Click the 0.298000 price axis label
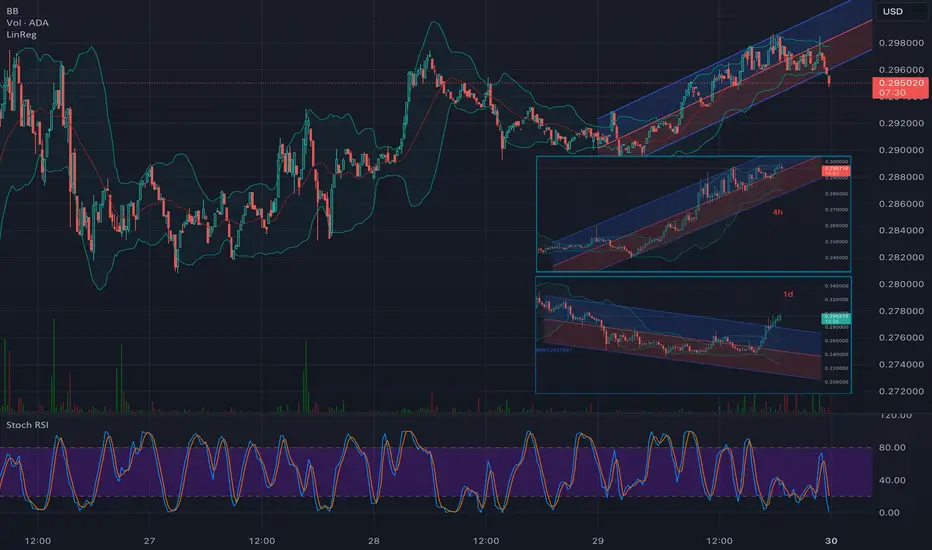Viewport: 932px width, 550px height. tap(901, 43)
